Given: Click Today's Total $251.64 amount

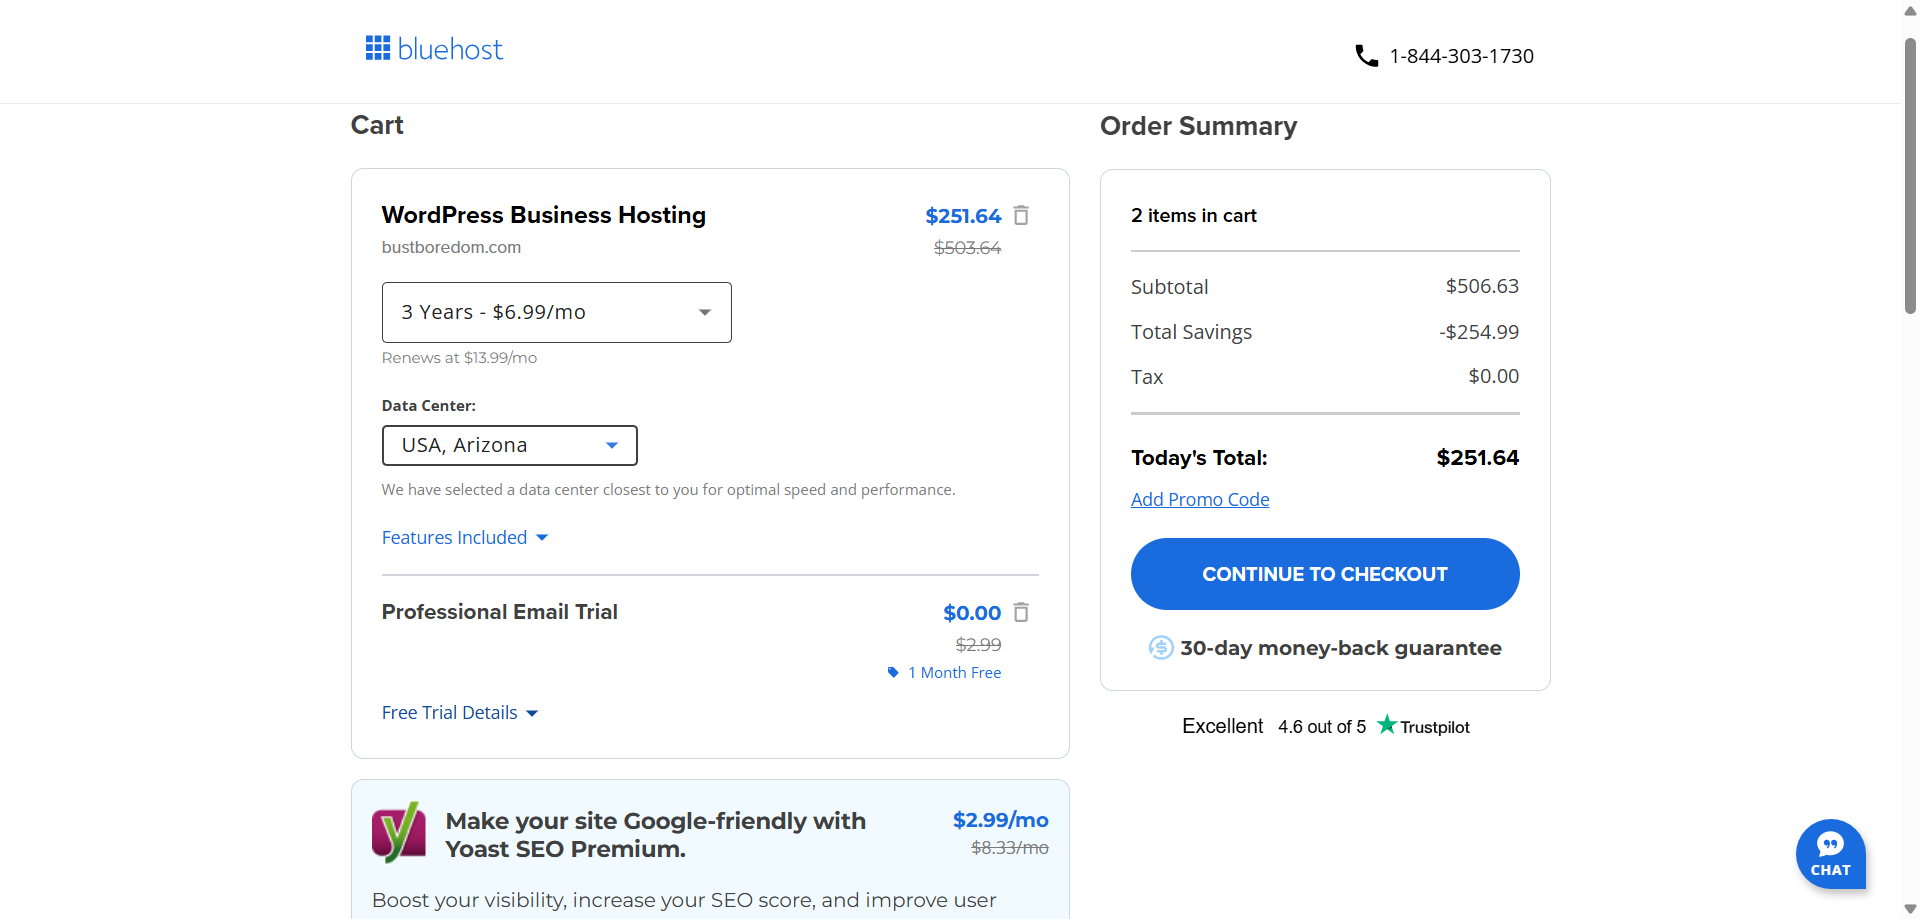Looking at the screenshot, I should (1477, 457).
